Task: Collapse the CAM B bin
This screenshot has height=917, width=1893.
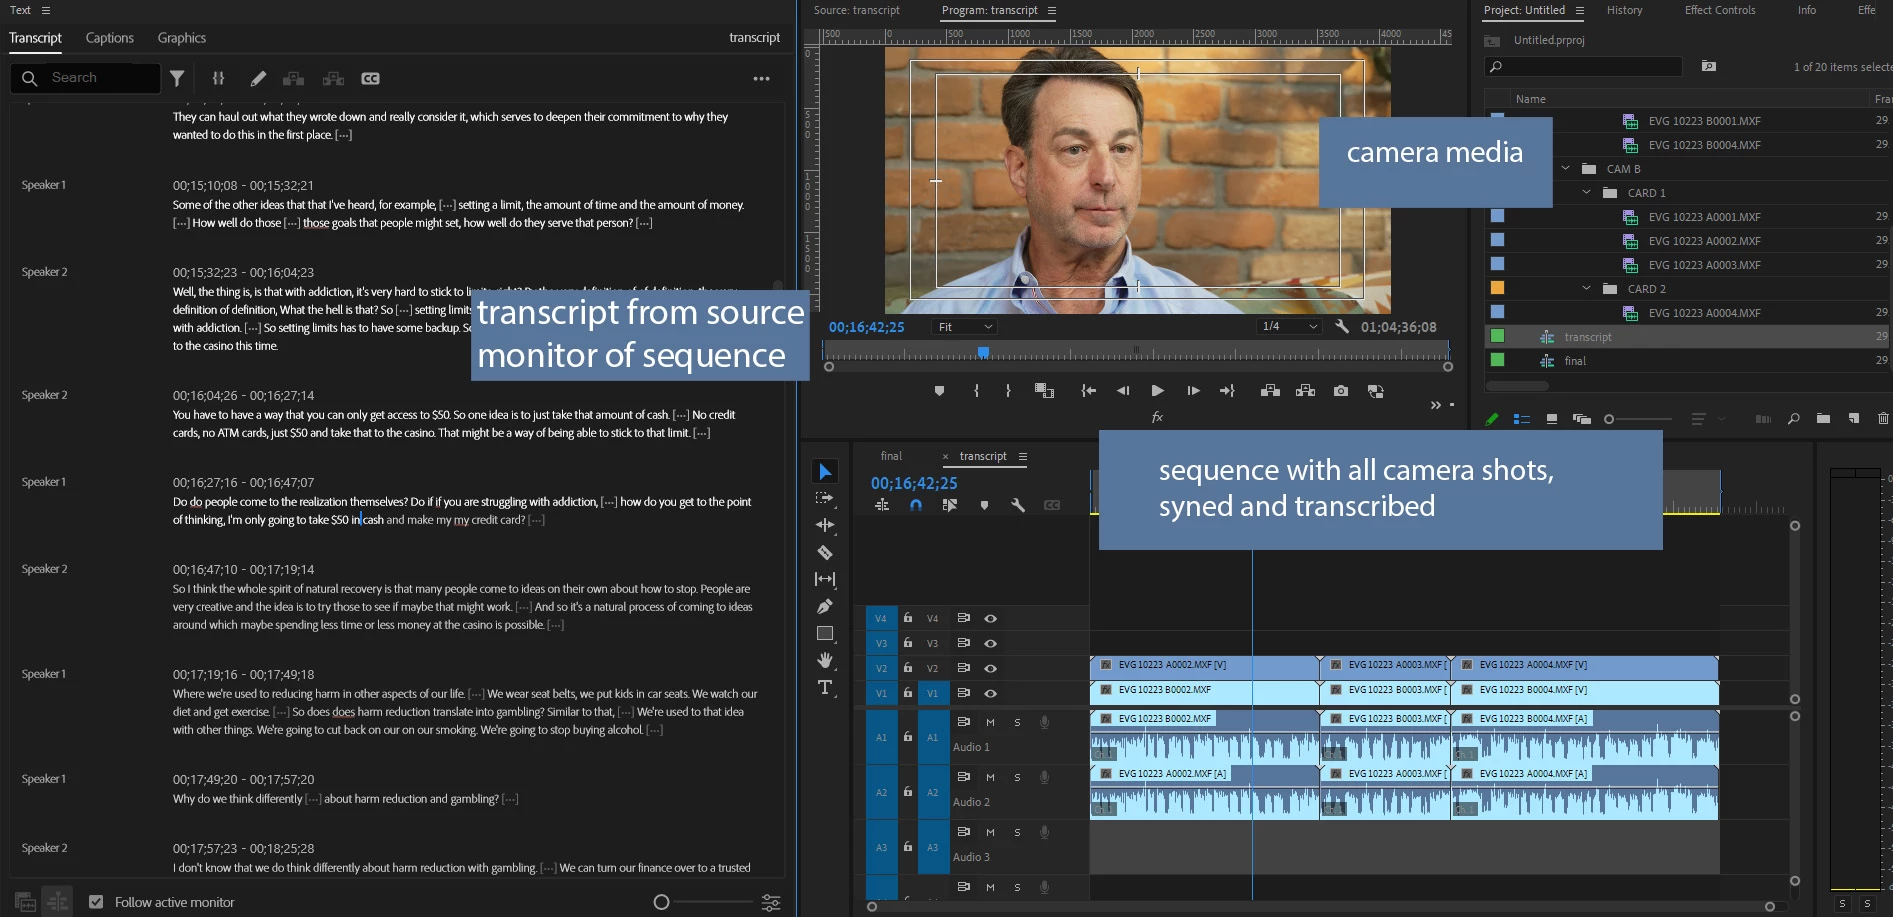Action: tap(1566, 169)
